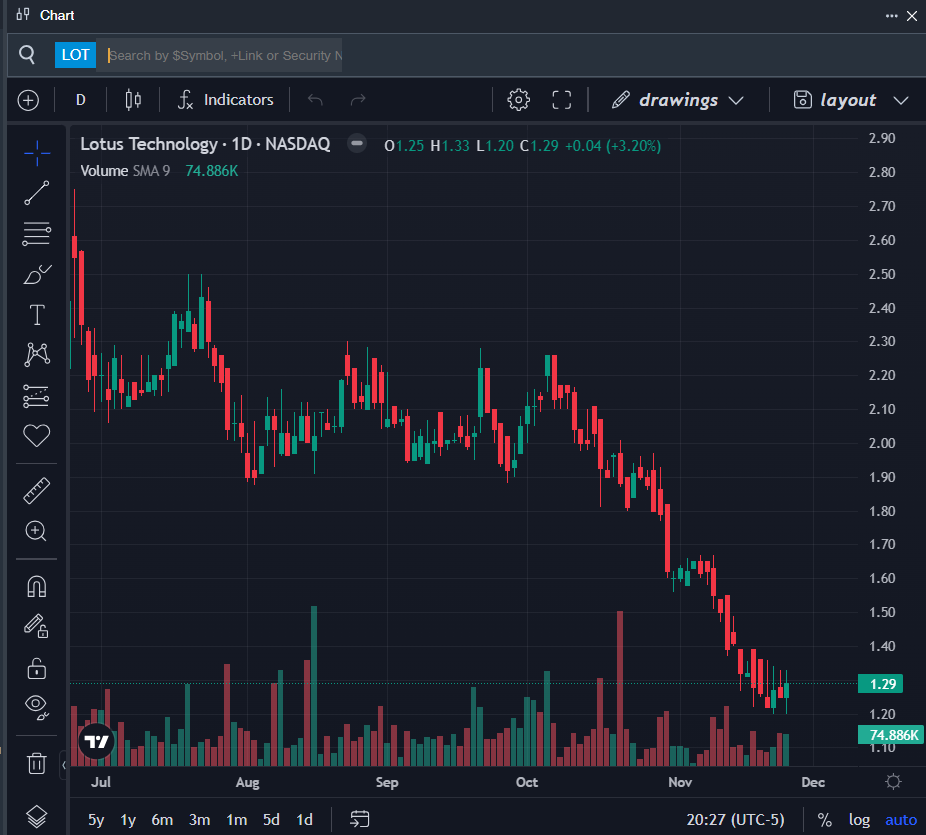The image size is (926, 835).
Task: Switch to the 1y time range
Action: click(x=128, y=820)
